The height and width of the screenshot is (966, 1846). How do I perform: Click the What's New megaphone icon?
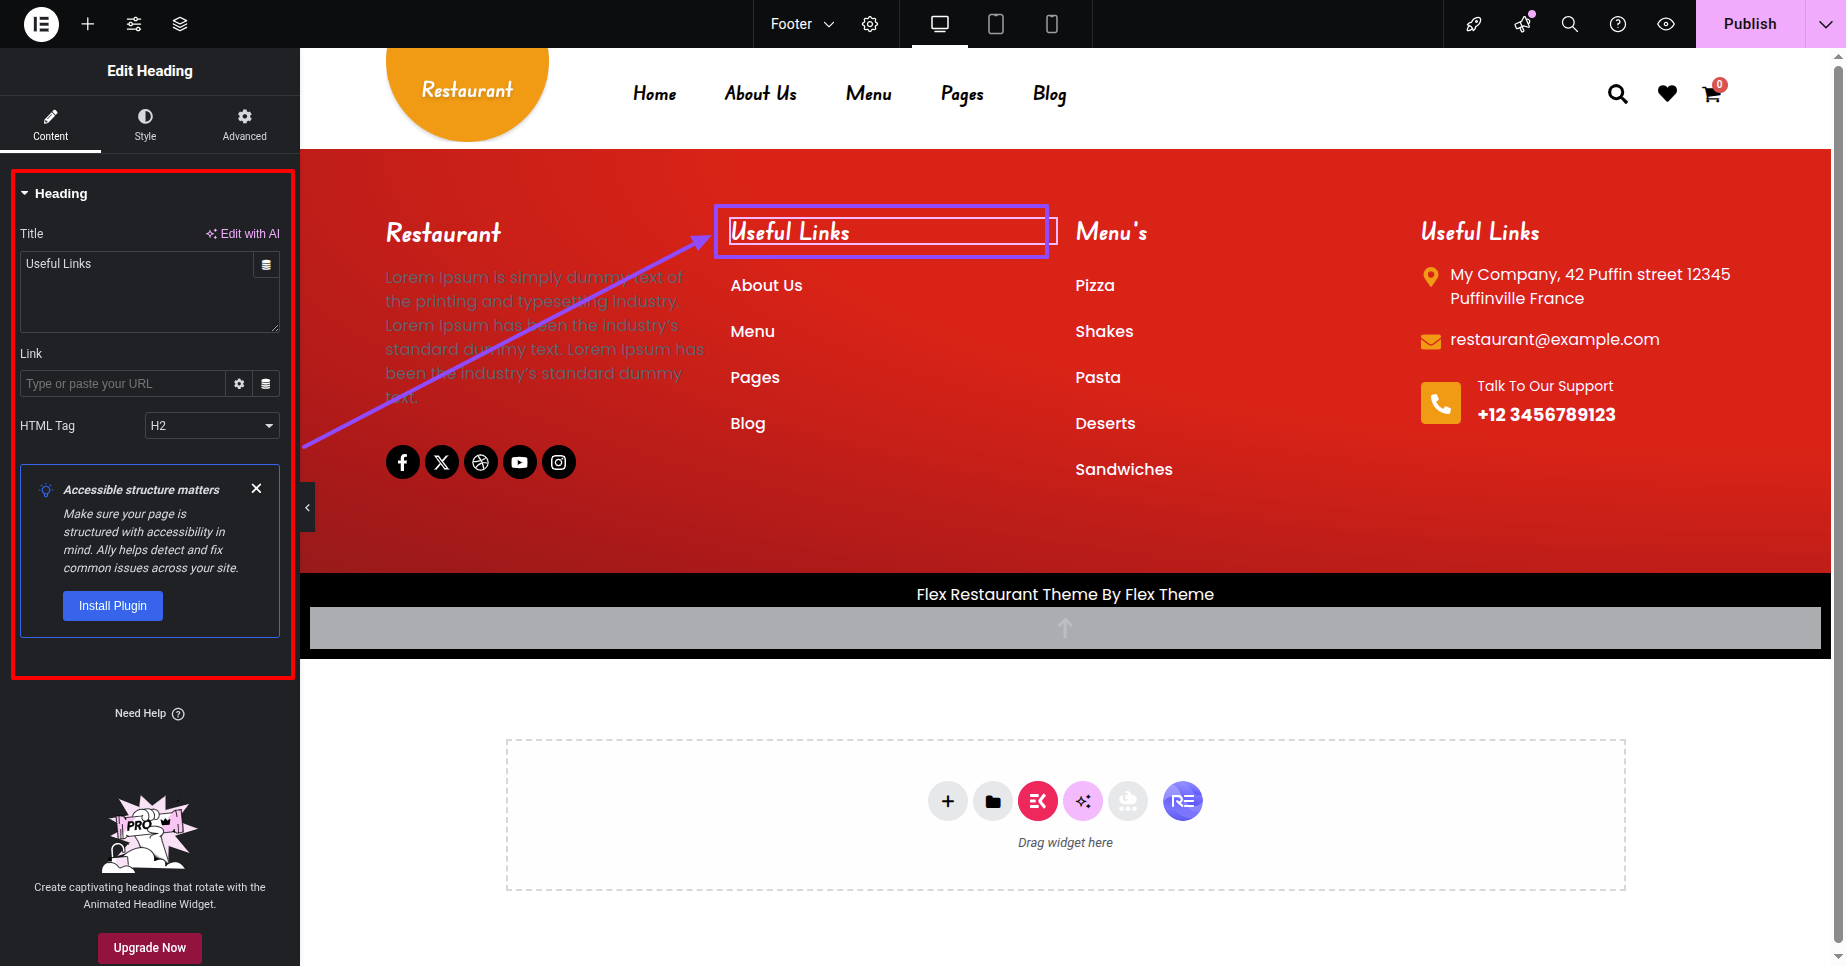(x=1522, y=24)
